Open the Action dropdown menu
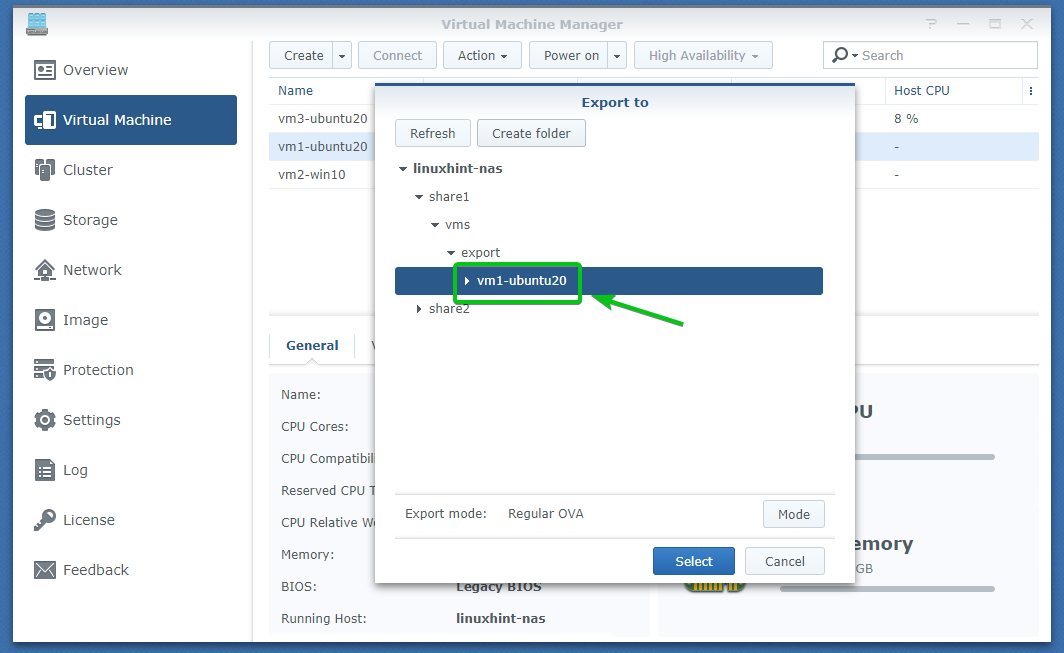1064x653 pixels. (482, 56)
